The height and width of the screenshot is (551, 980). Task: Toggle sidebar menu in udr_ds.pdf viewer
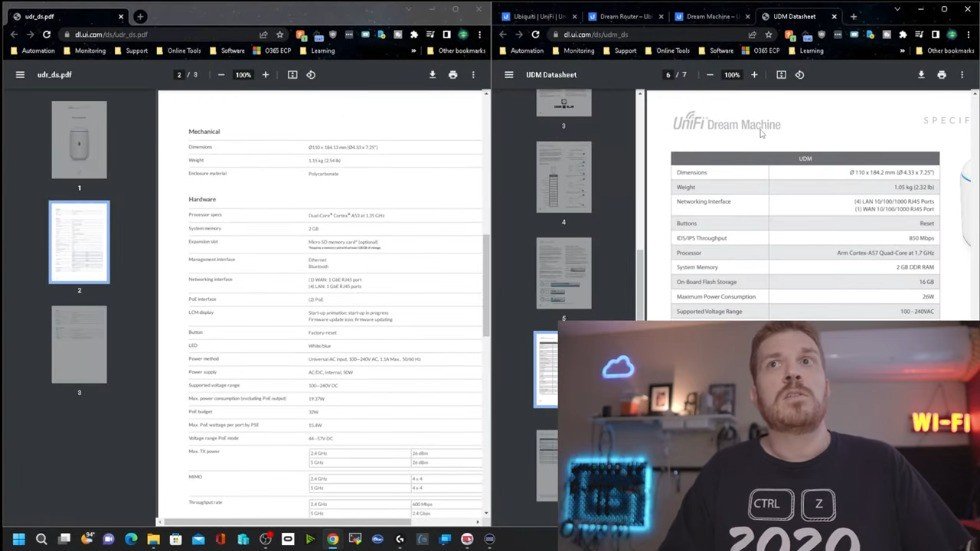coord(20,75)
